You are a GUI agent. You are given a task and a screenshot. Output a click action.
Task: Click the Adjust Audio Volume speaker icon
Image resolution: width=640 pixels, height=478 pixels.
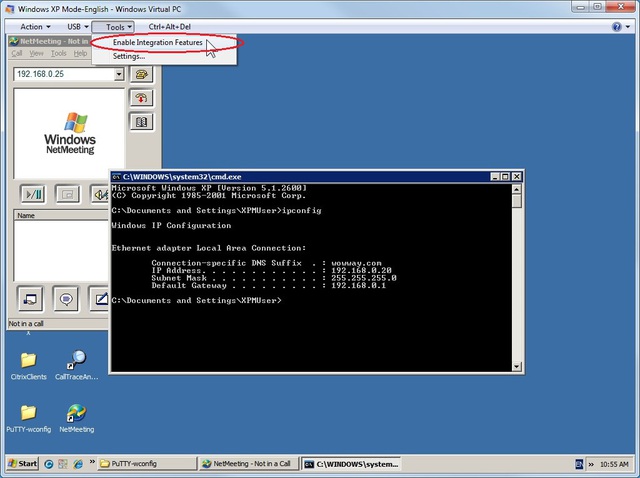100,194
